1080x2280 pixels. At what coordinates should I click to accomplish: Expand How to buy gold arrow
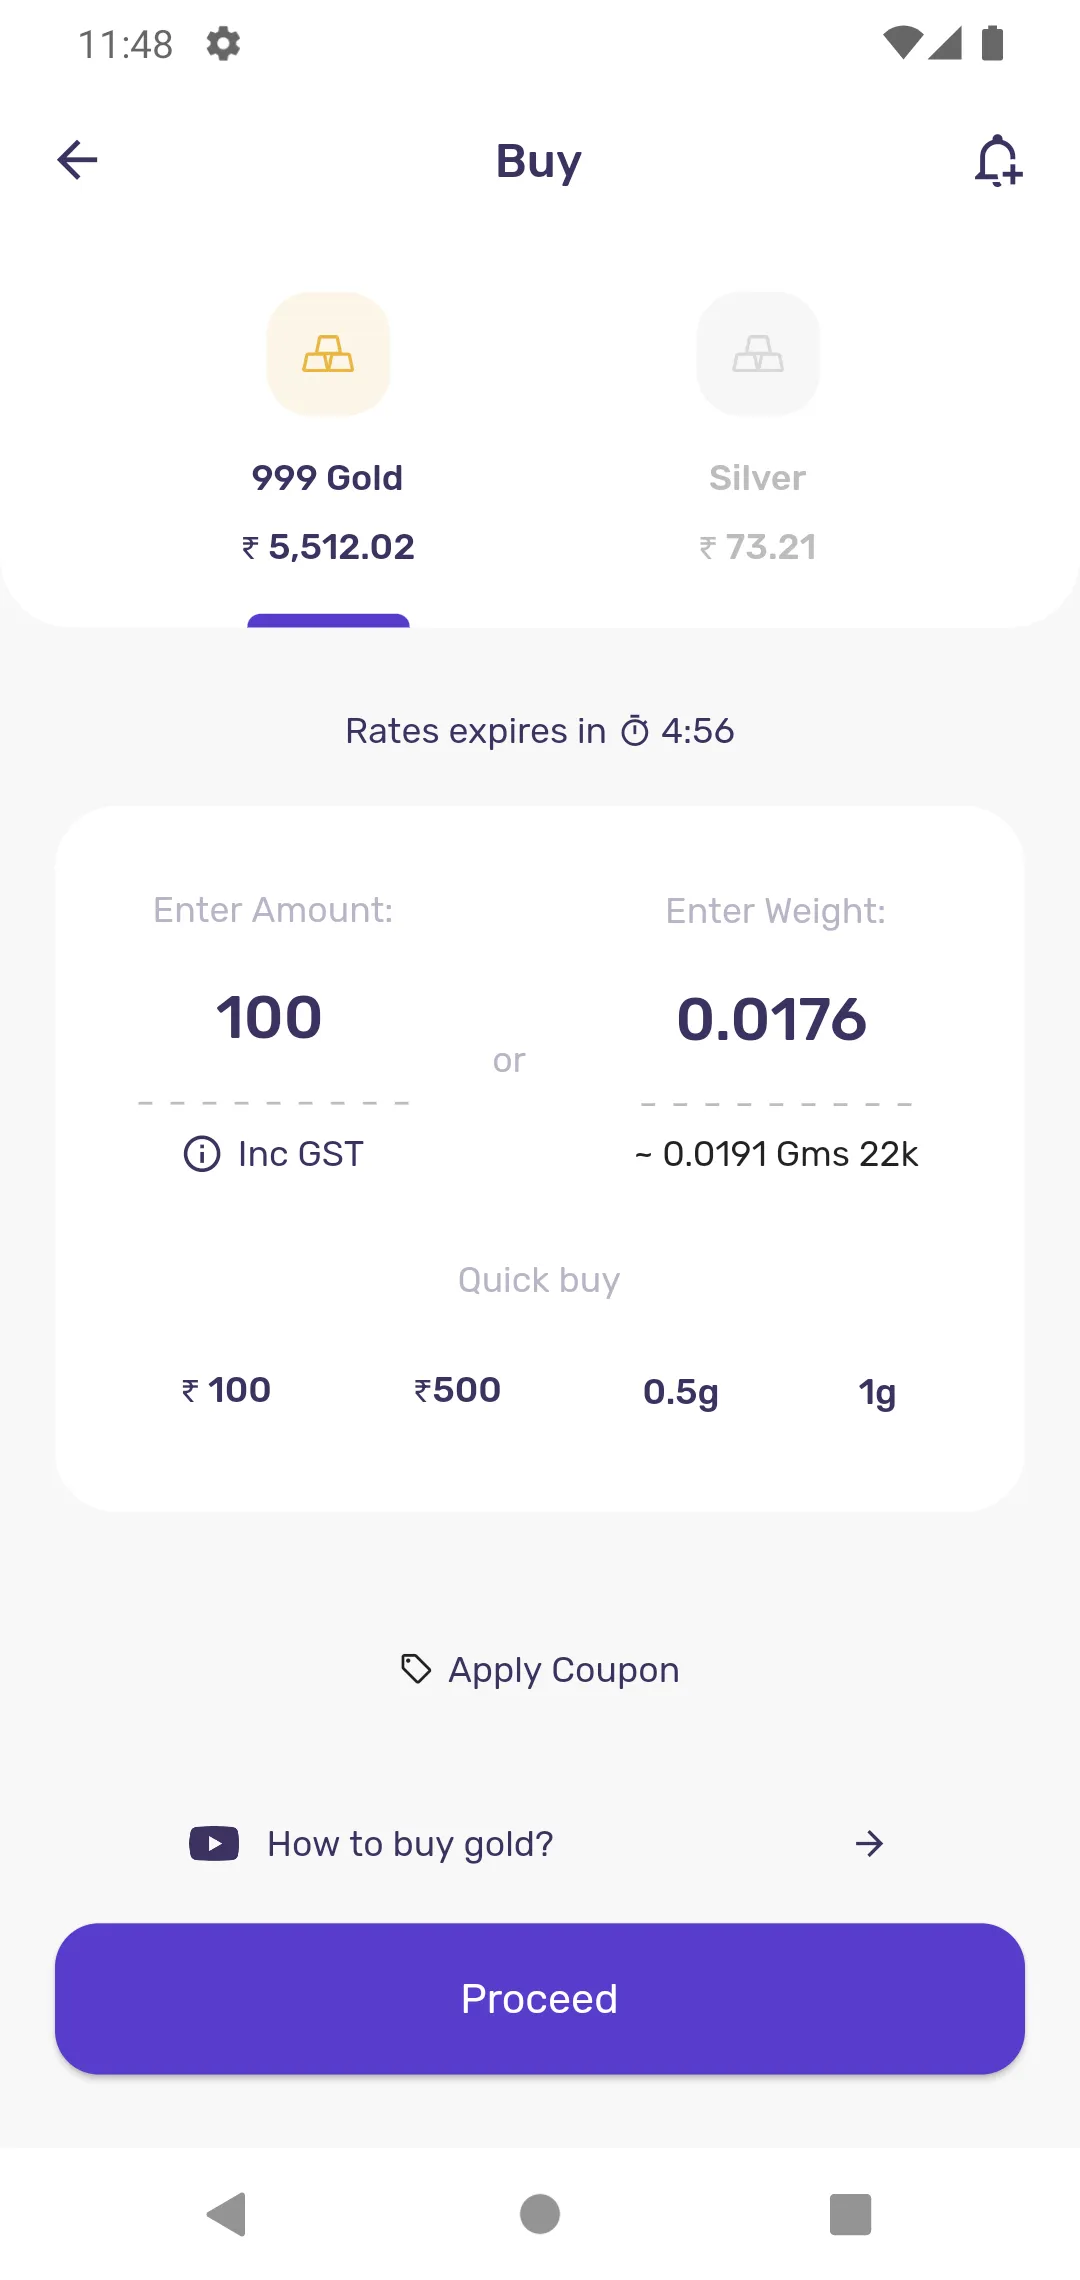pos(869,1843)
